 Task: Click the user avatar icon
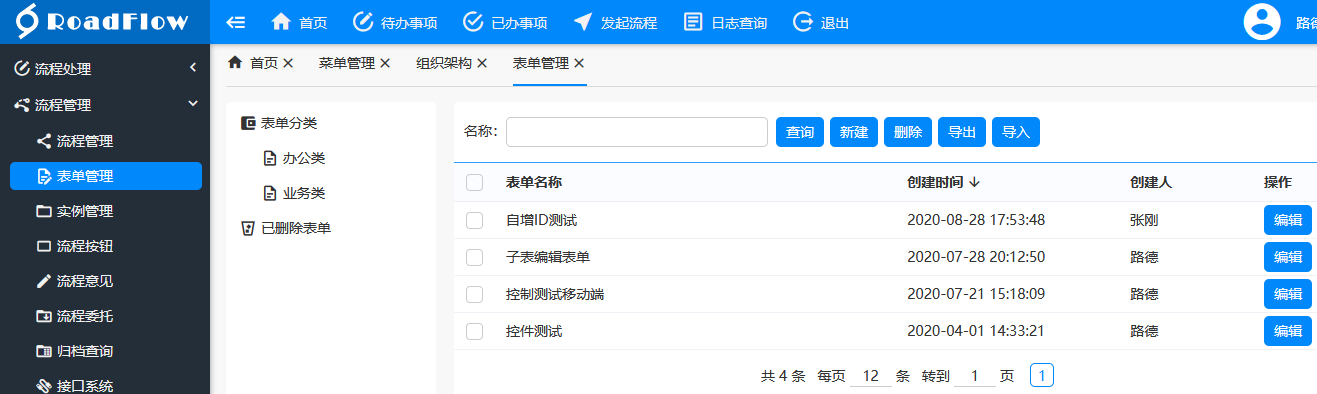tap(1262, 22)
